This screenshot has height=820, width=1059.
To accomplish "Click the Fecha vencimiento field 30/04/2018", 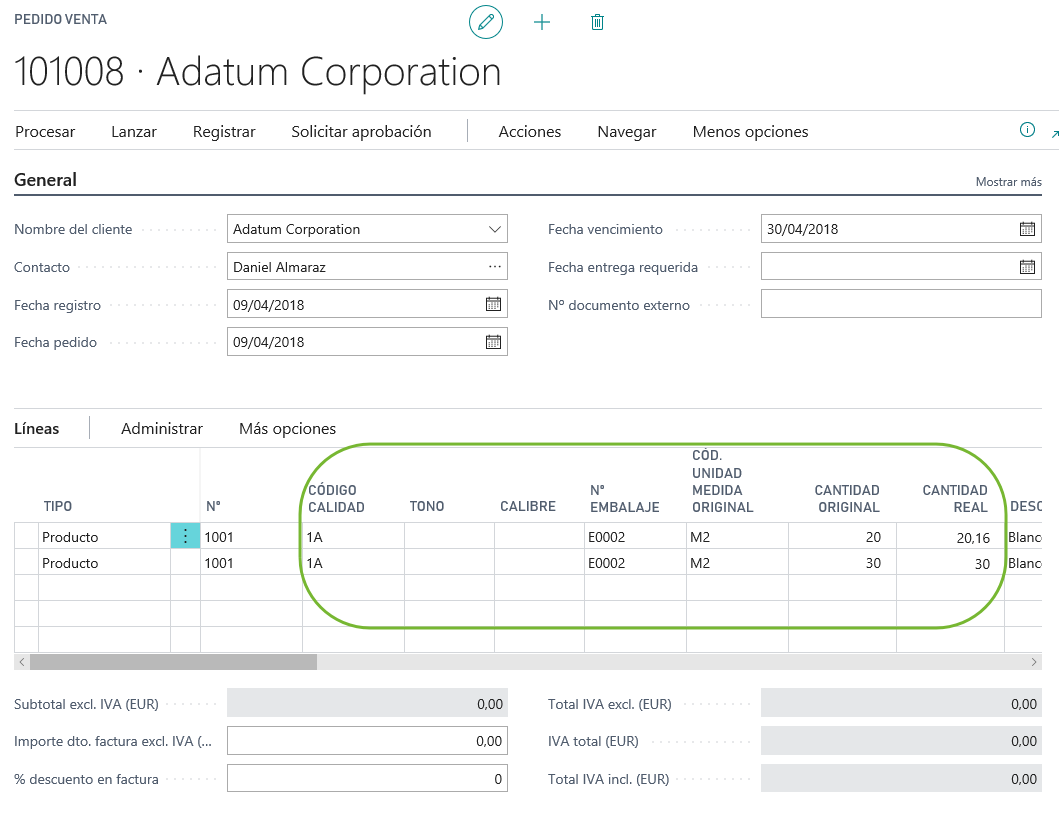I will pyautogui.click(x=901, y=228).
